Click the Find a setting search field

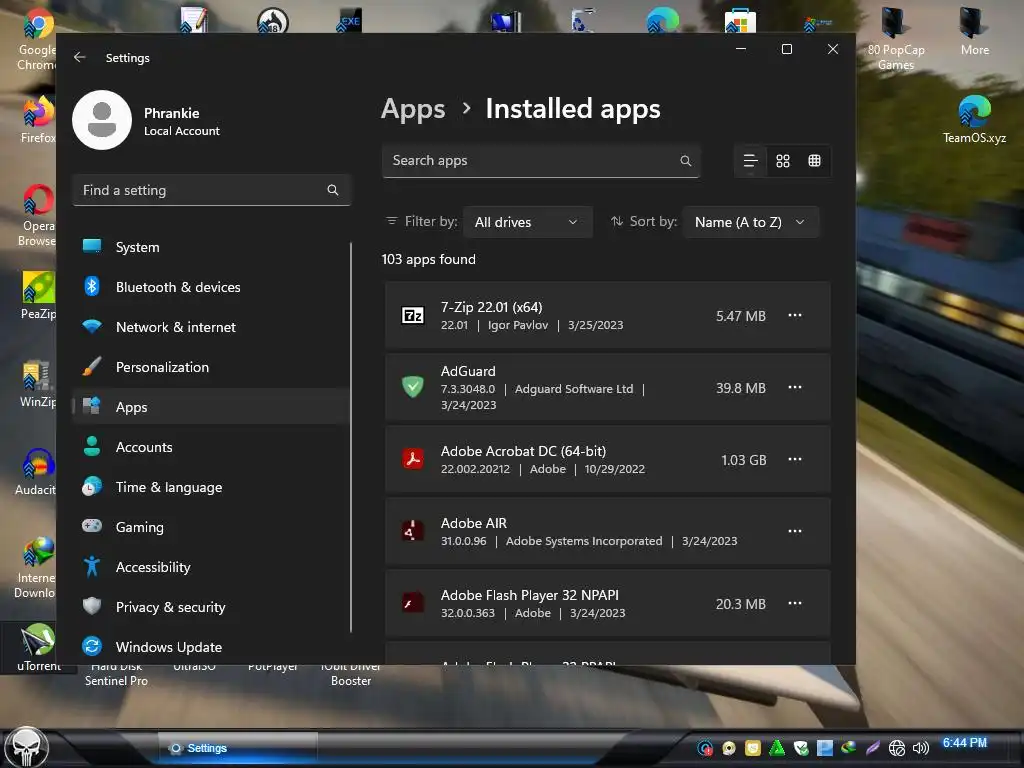(212, 190)
